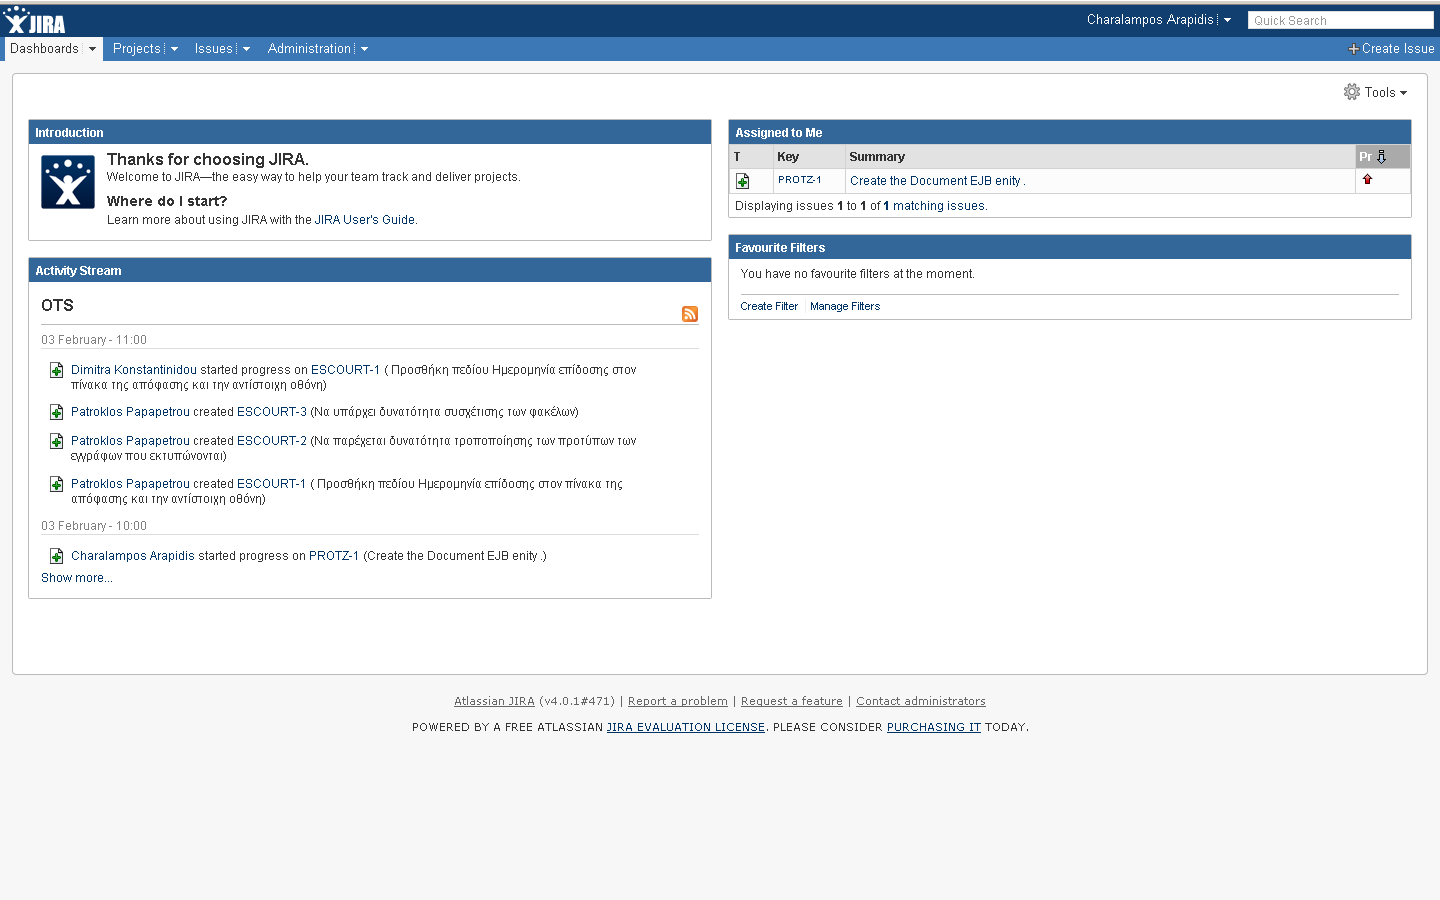
Task: Click the Purchasing It link
Action: point(934,728)
